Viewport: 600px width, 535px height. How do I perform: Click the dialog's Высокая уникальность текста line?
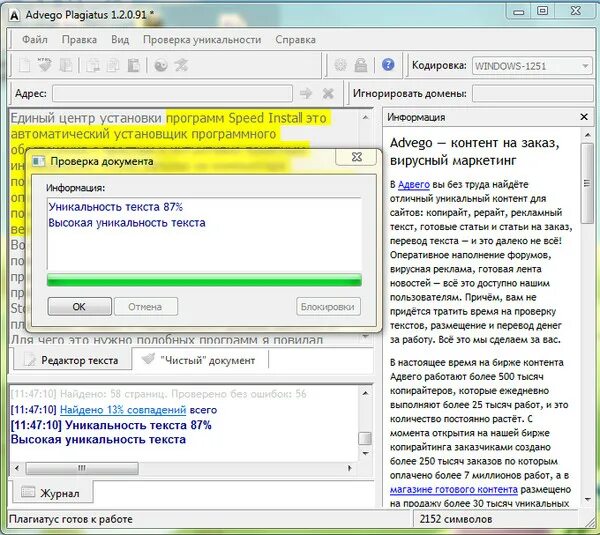coord(127,223)
